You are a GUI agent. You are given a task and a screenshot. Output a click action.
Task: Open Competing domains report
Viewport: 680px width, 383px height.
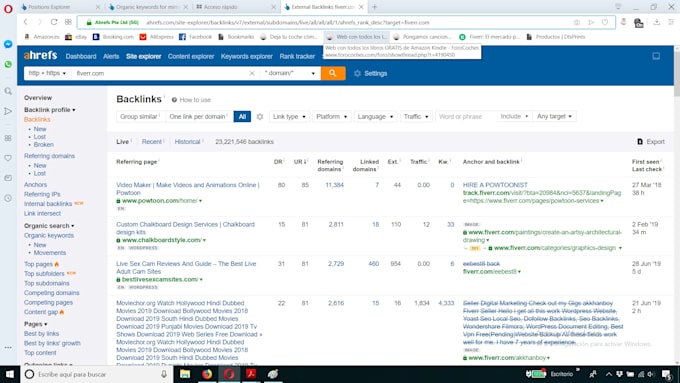(x=51, y=293)
